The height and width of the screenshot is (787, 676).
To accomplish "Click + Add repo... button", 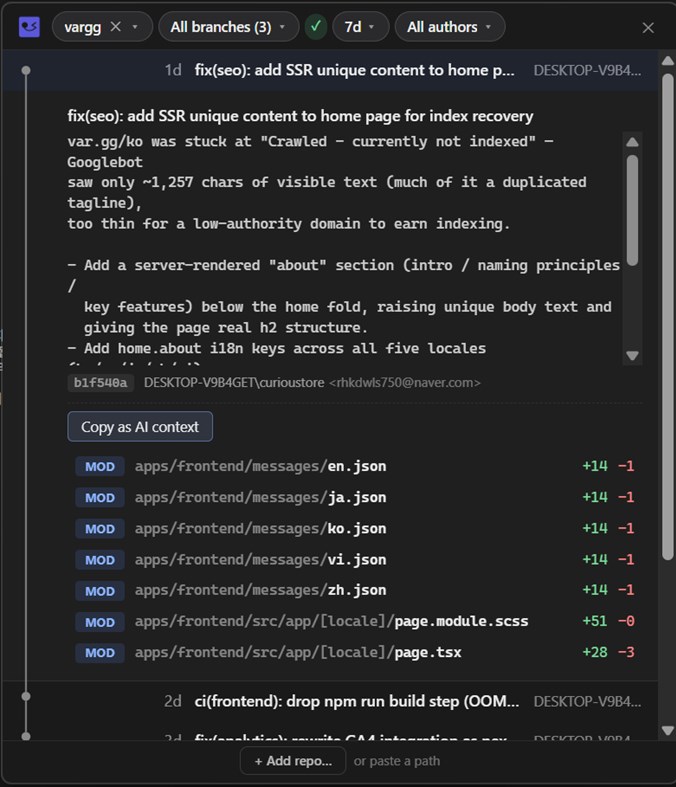I will point(293,761).
